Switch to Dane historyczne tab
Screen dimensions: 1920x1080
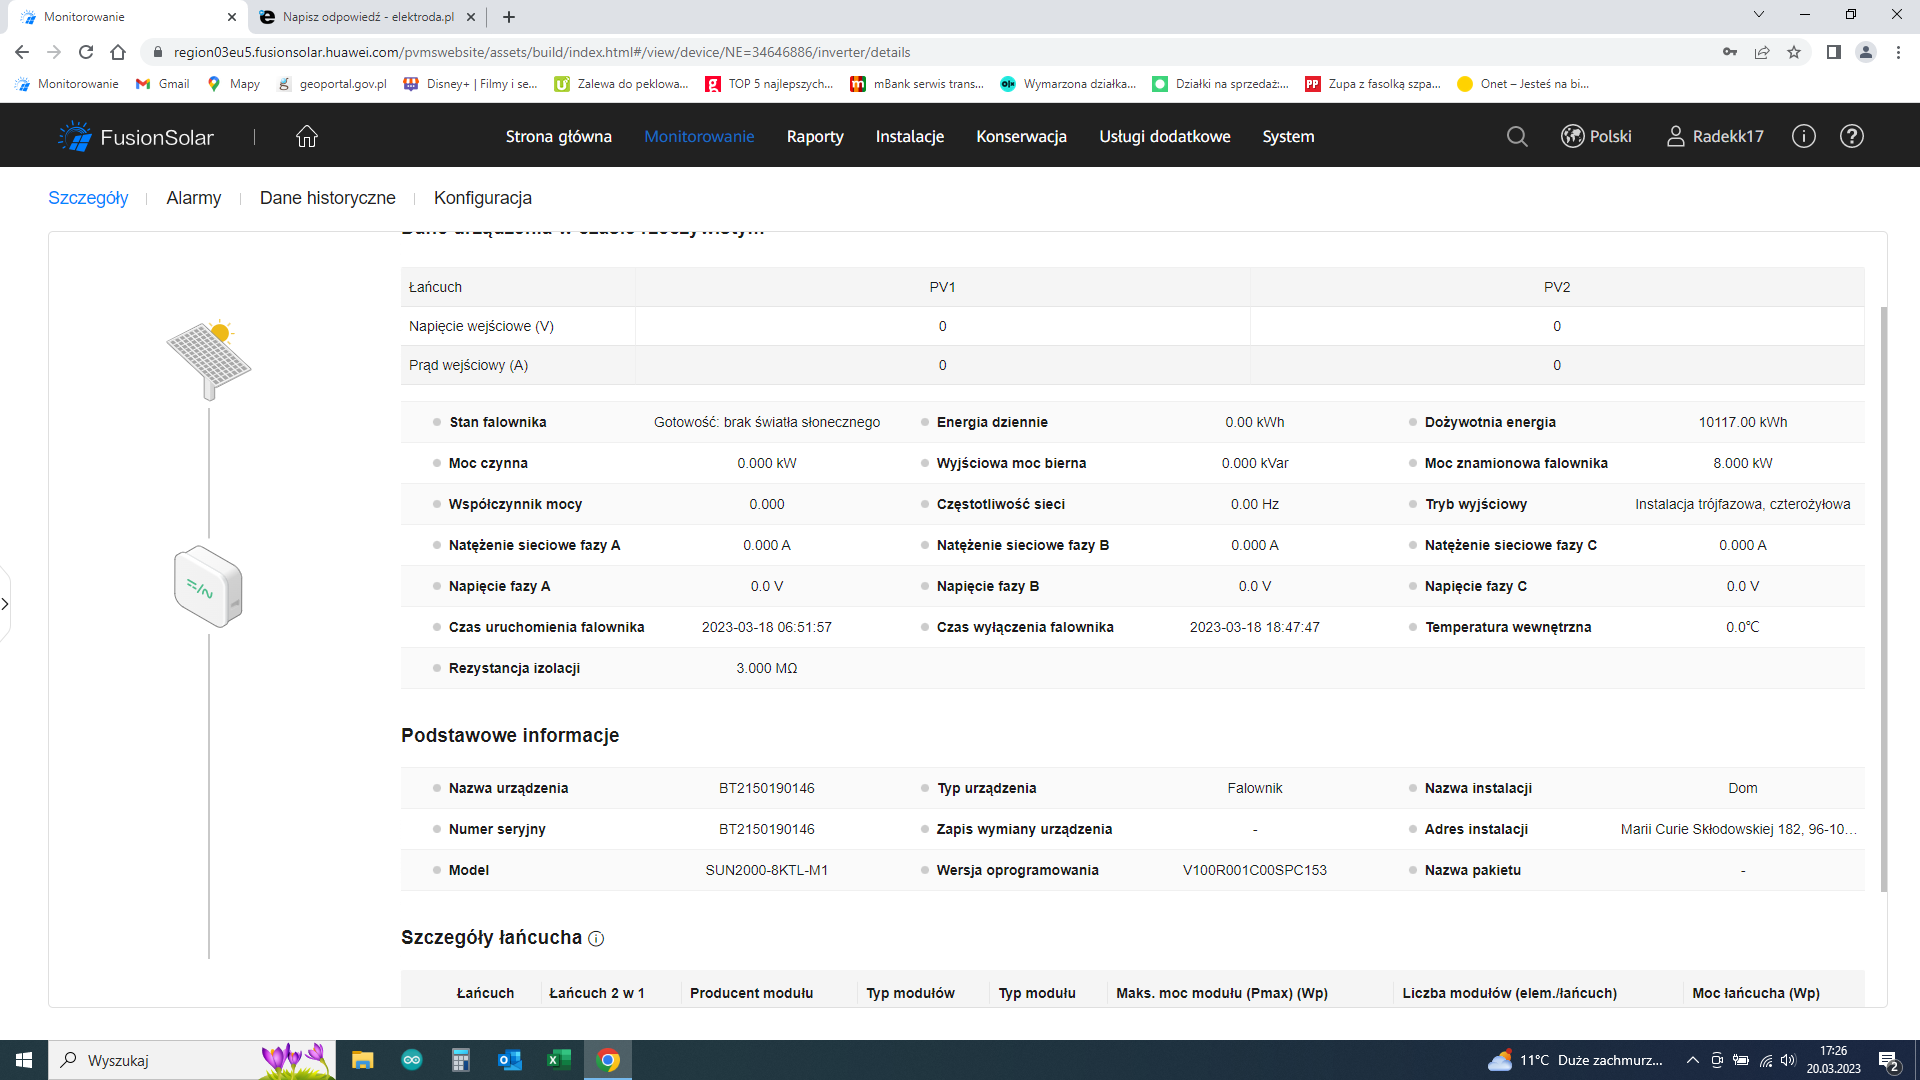click(x=328, y=198)
